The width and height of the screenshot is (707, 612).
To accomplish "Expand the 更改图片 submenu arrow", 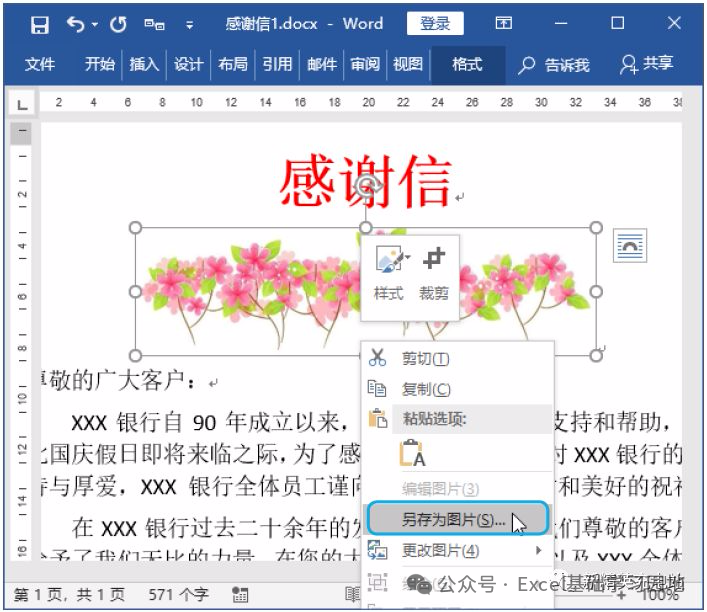I will (x=539, y=551).
